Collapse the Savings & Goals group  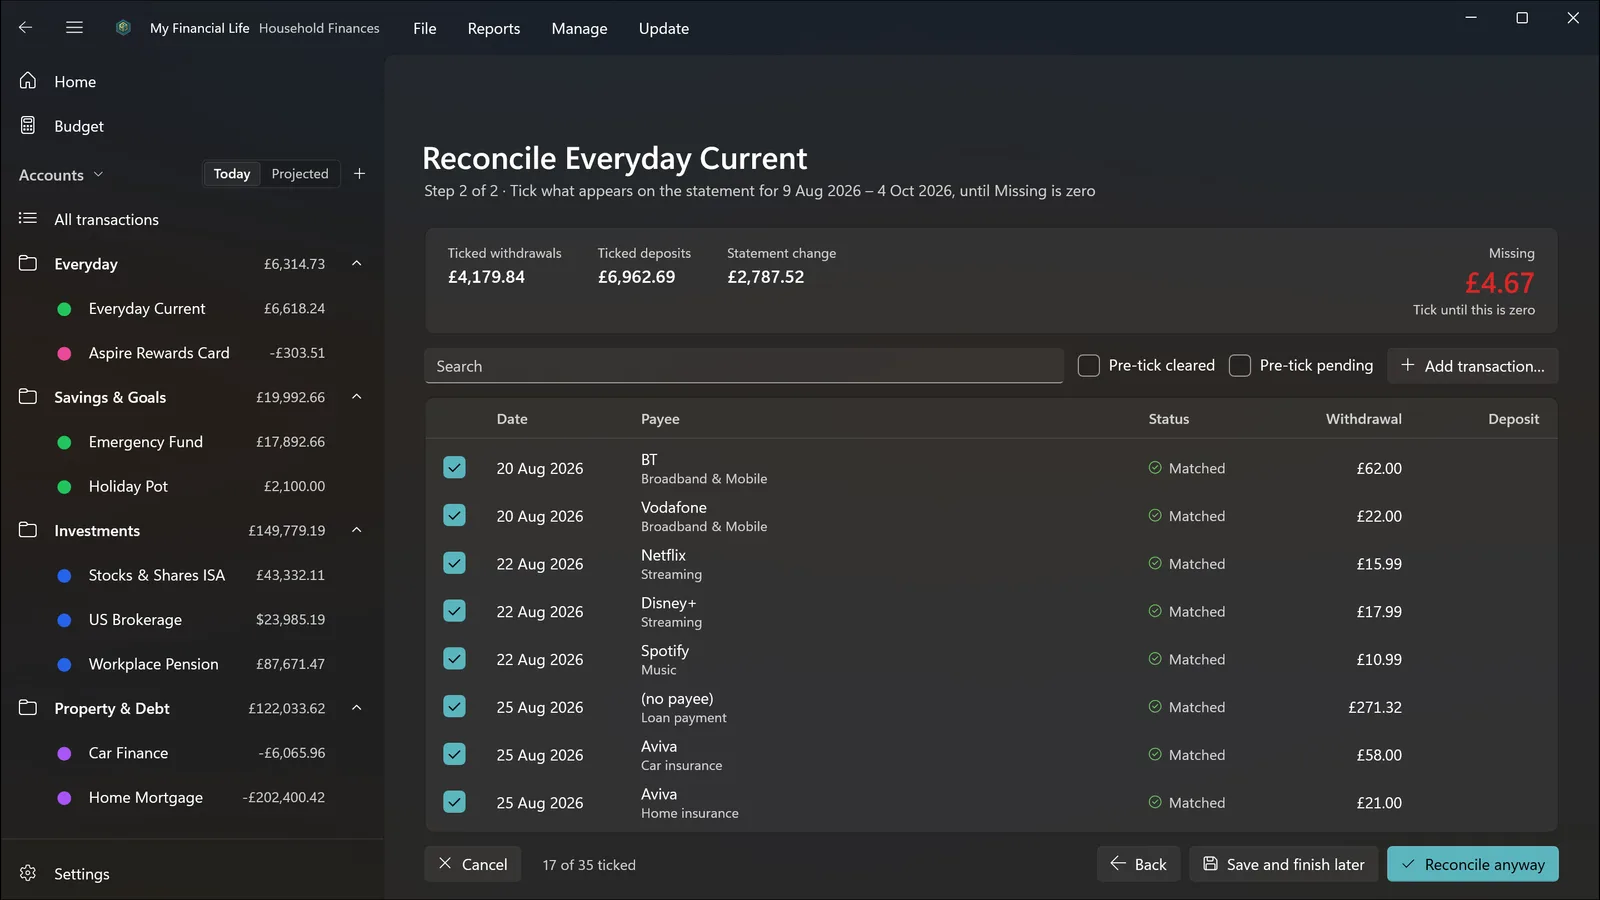point(357,397)
